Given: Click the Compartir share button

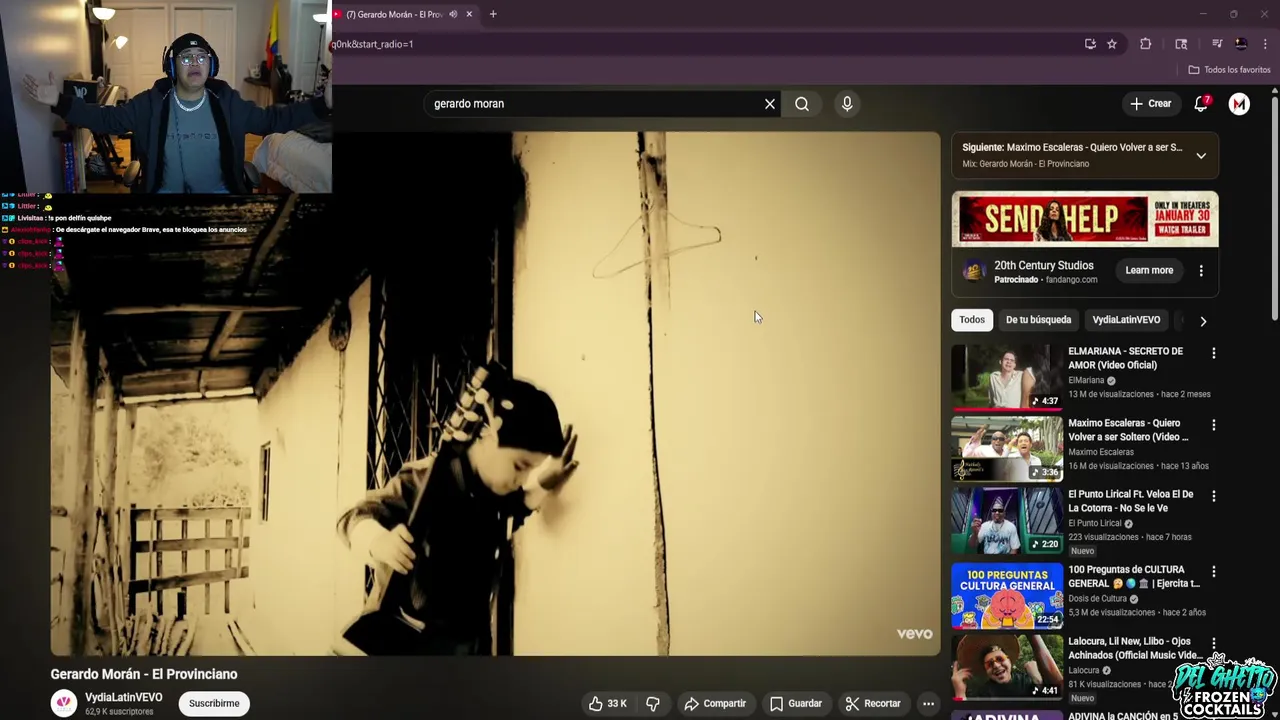Looking at the screenshot, I should (x=715, y=704).
